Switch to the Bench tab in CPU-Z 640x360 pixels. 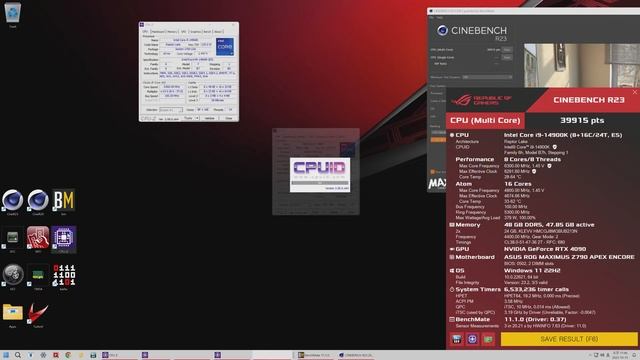[207, 31]
